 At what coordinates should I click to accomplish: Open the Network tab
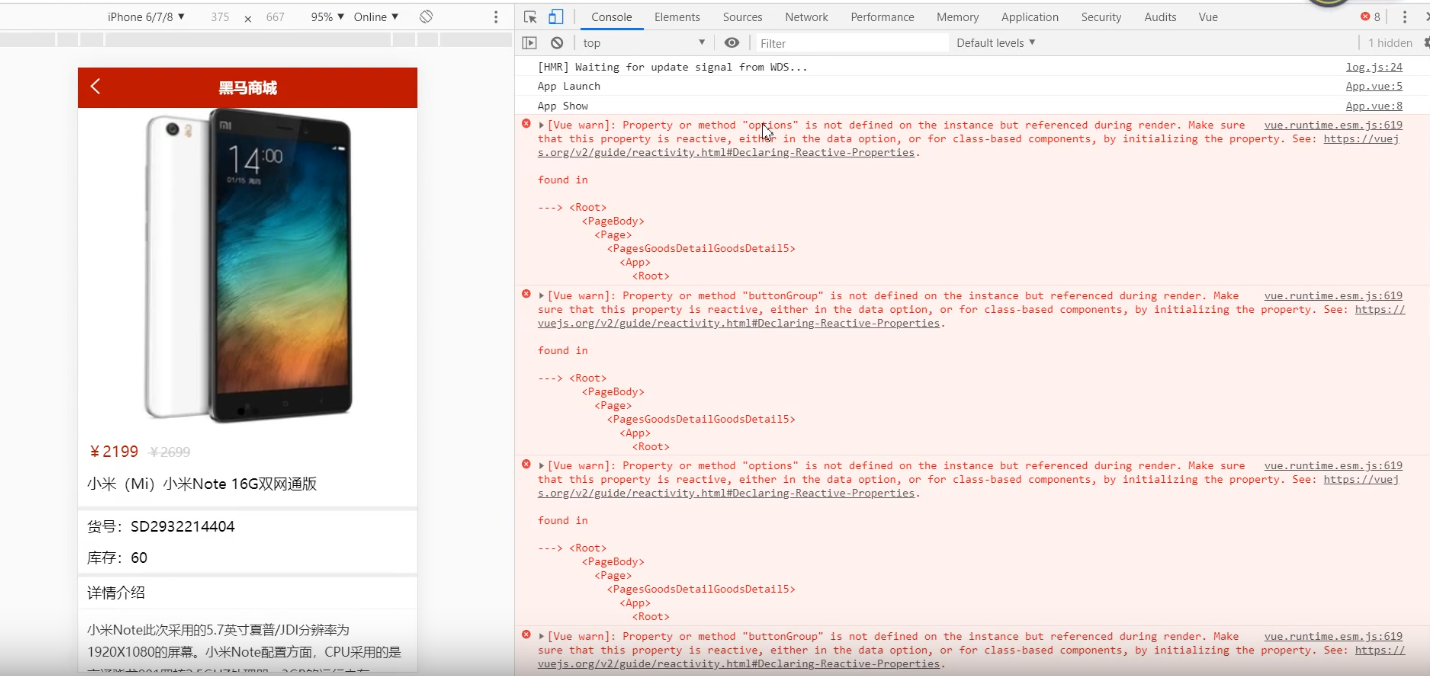806,17
